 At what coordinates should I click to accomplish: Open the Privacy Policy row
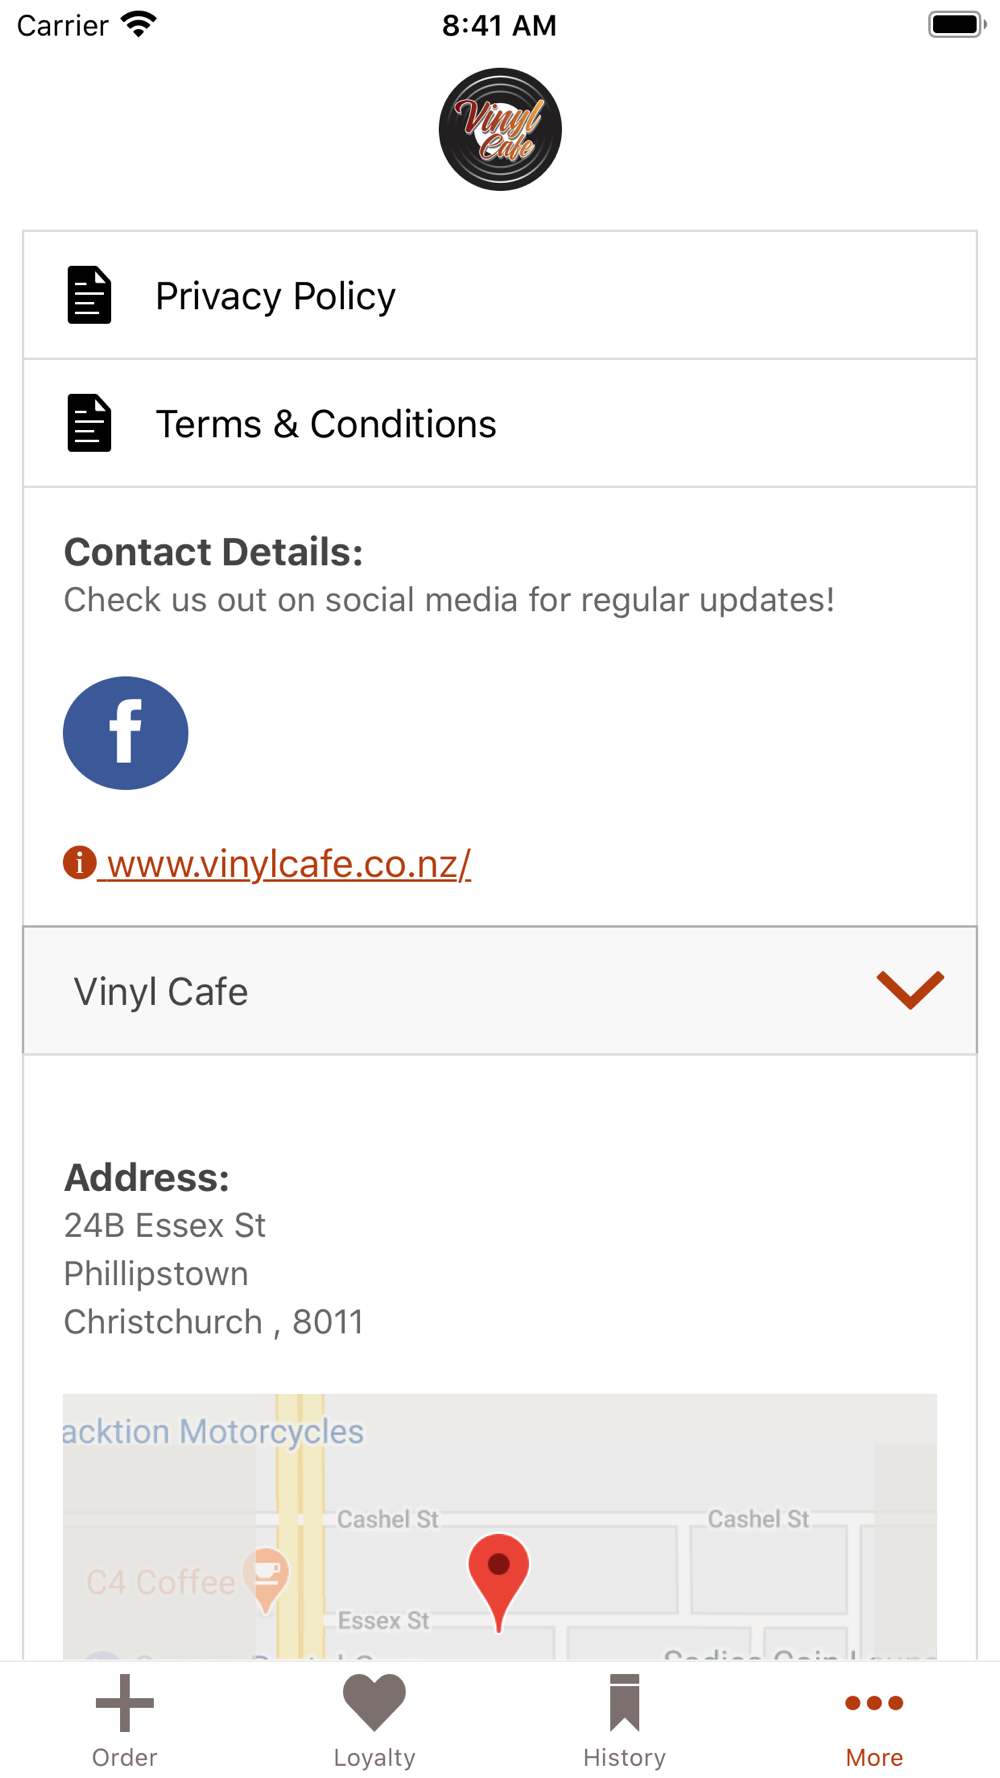(500, 295)
